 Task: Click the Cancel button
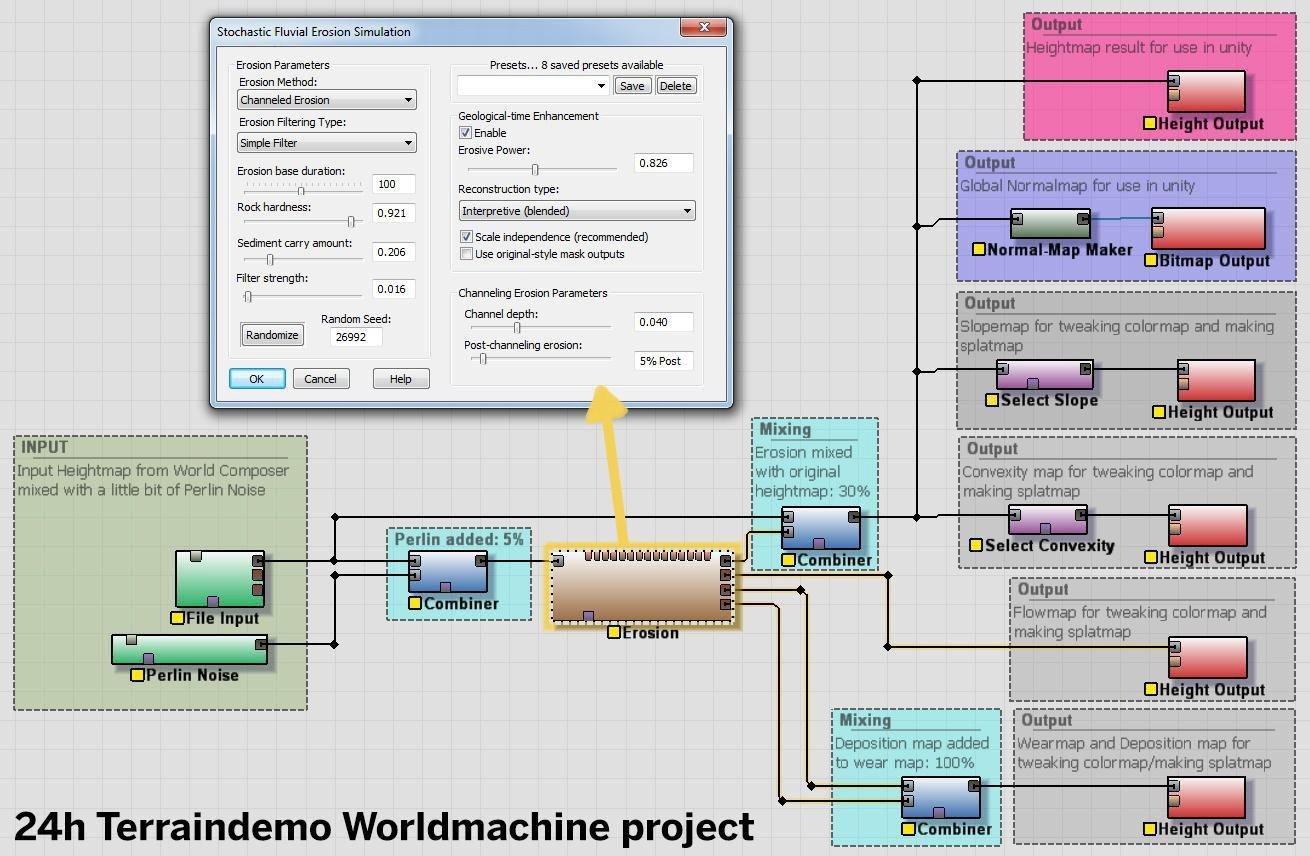click(x=321, y=378)
